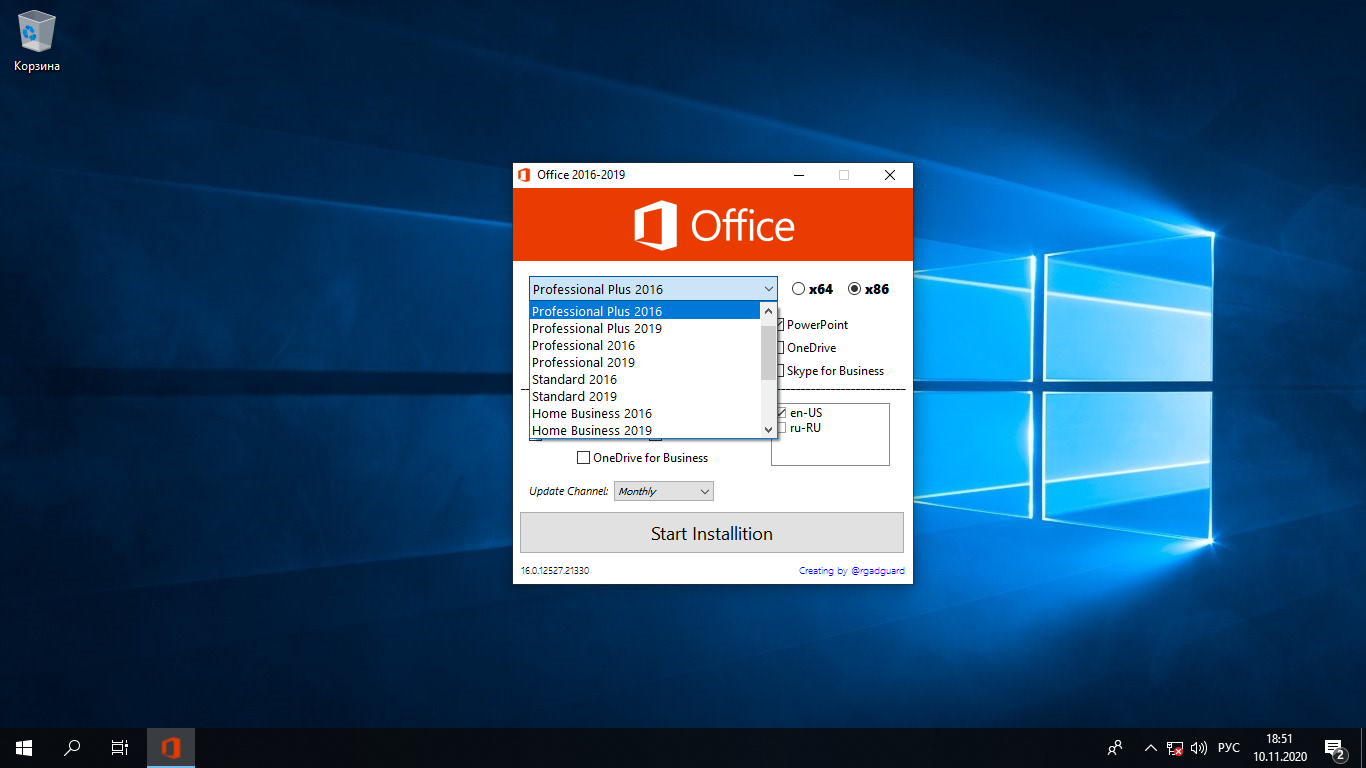Collapse the Office edition combo box
Screen dimensions: 1366x768
coord(768,289)
